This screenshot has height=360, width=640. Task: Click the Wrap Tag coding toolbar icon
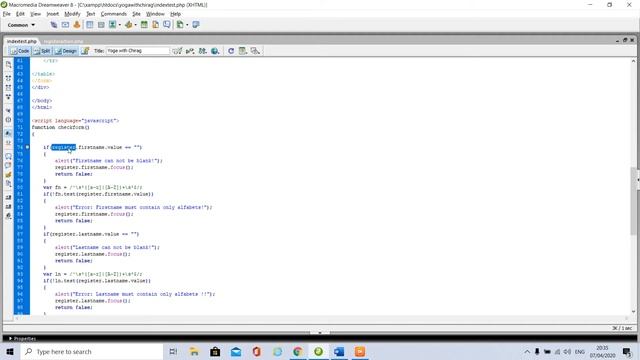point(8,175)
